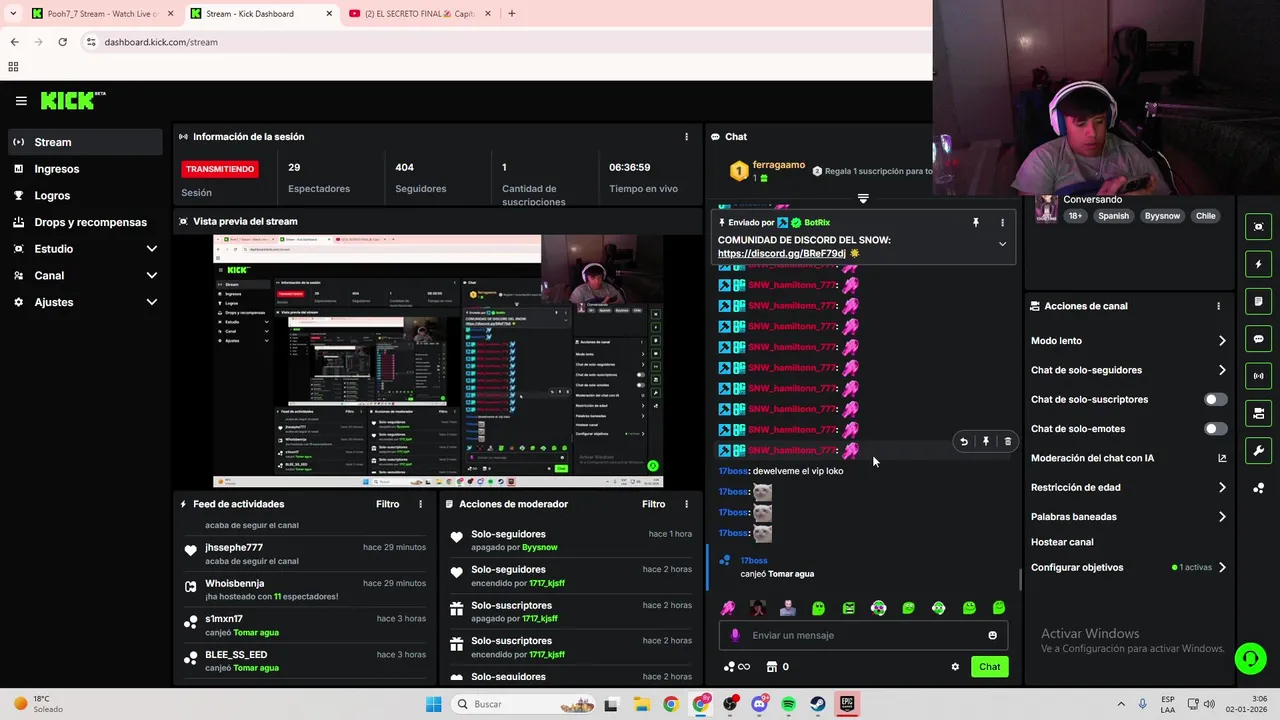Open Filtro in Acciones de moderador
This screenshot has width=1280, height=720.
tap(654, 504)
